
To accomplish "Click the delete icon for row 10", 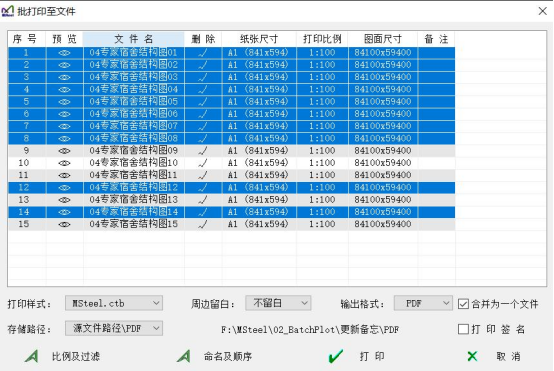I will (x=203, y=163).
